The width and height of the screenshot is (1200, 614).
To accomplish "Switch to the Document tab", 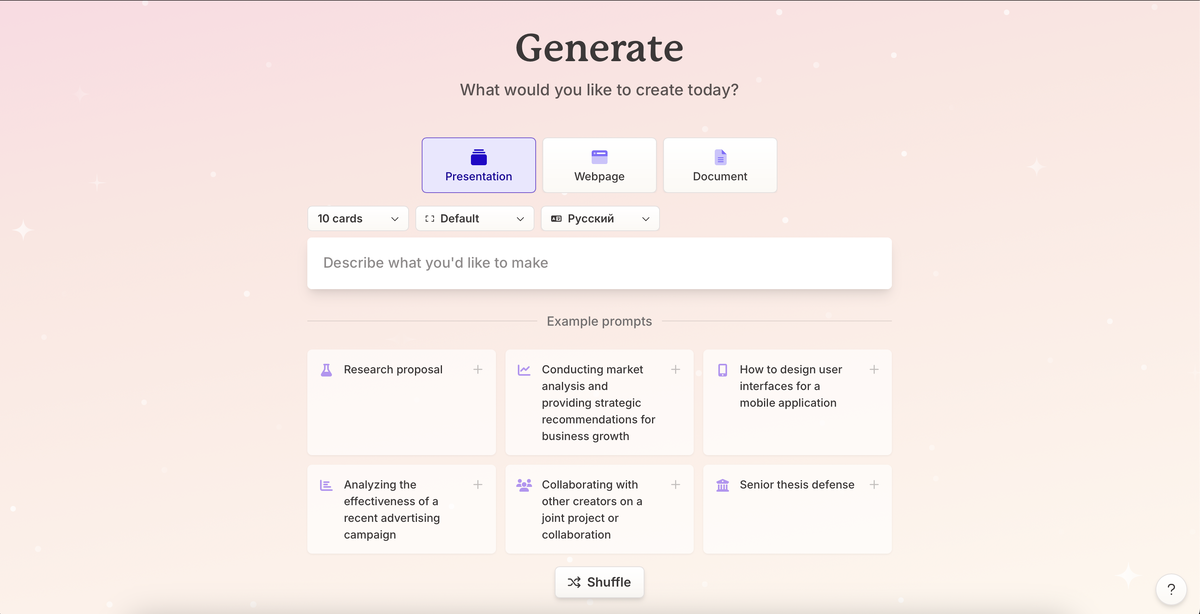I will click(x=720, y=165).
